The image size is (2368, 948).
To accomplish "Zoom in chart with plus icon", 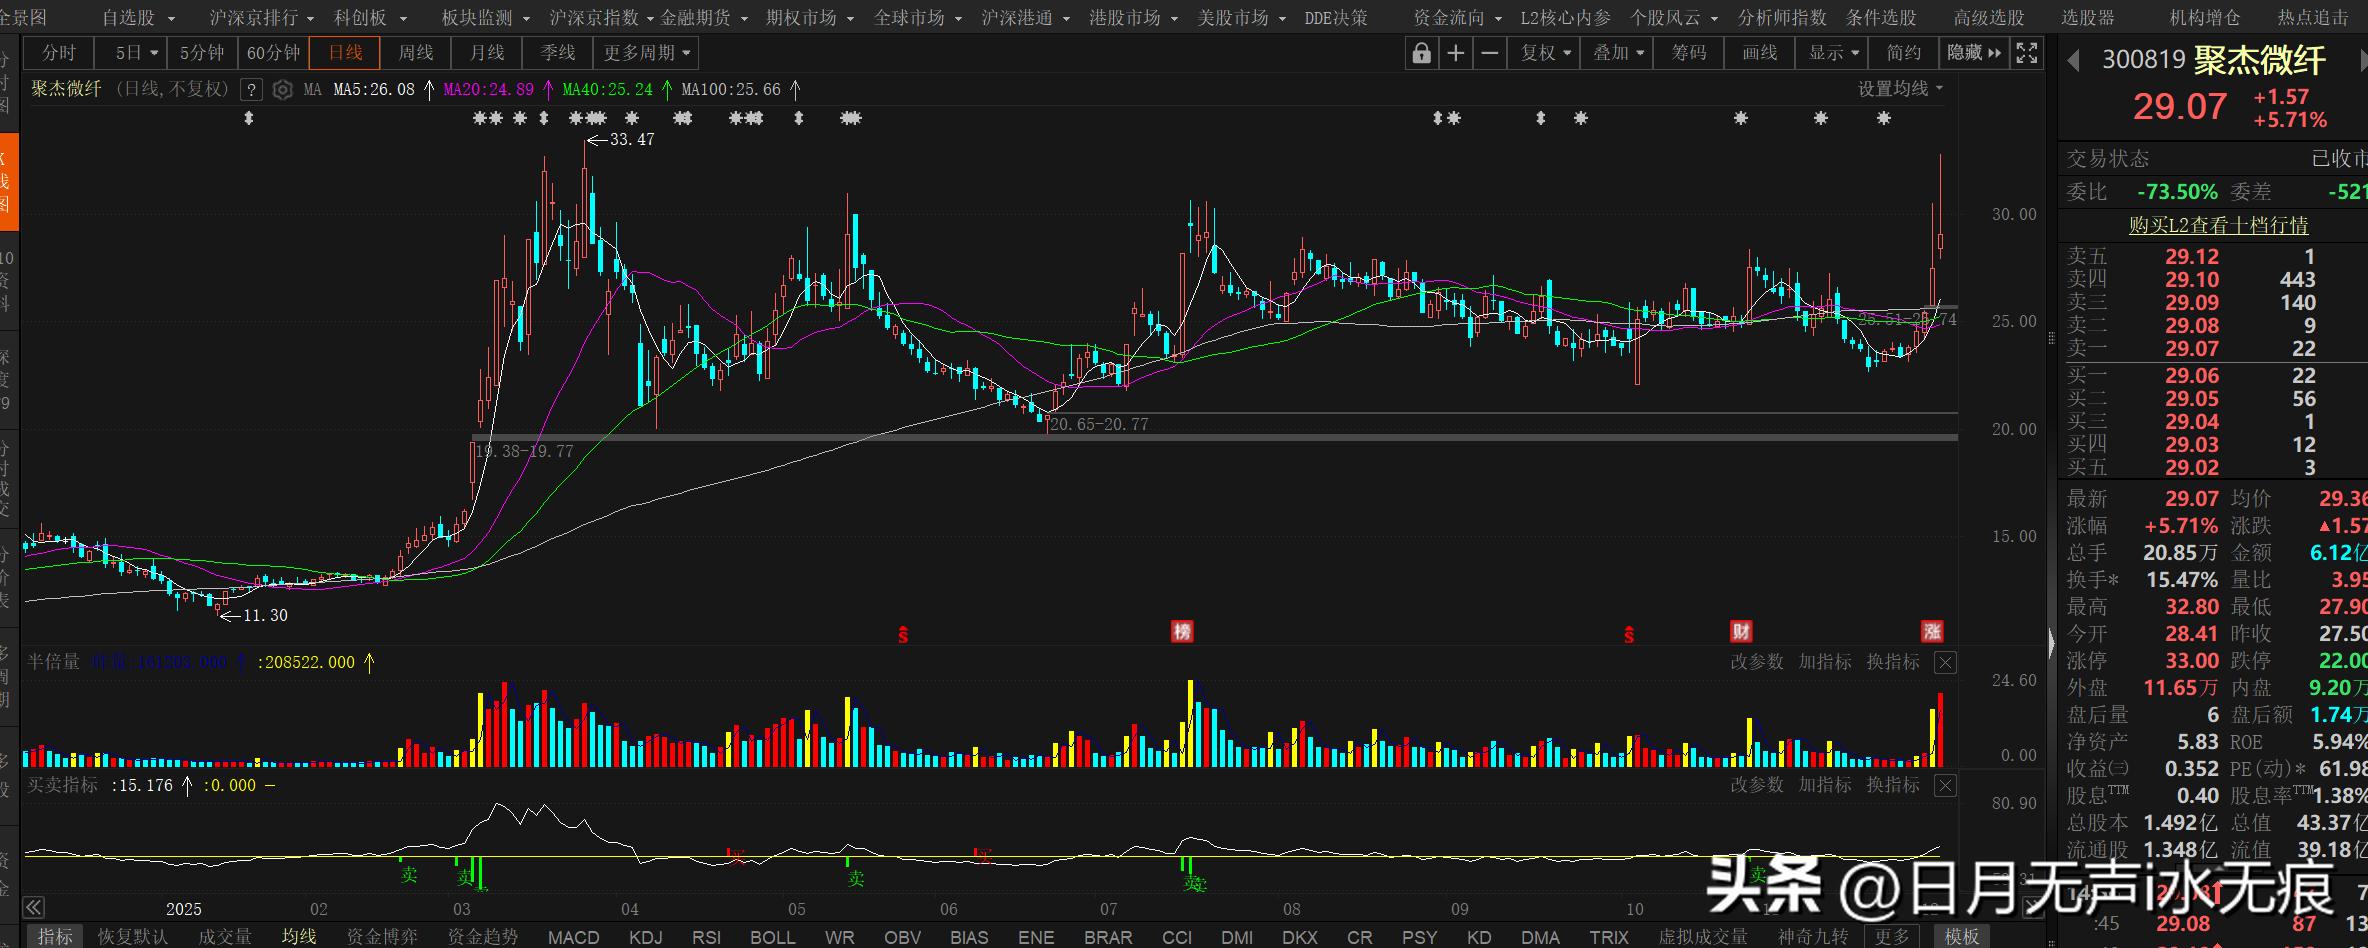I will pos(1456,53).
